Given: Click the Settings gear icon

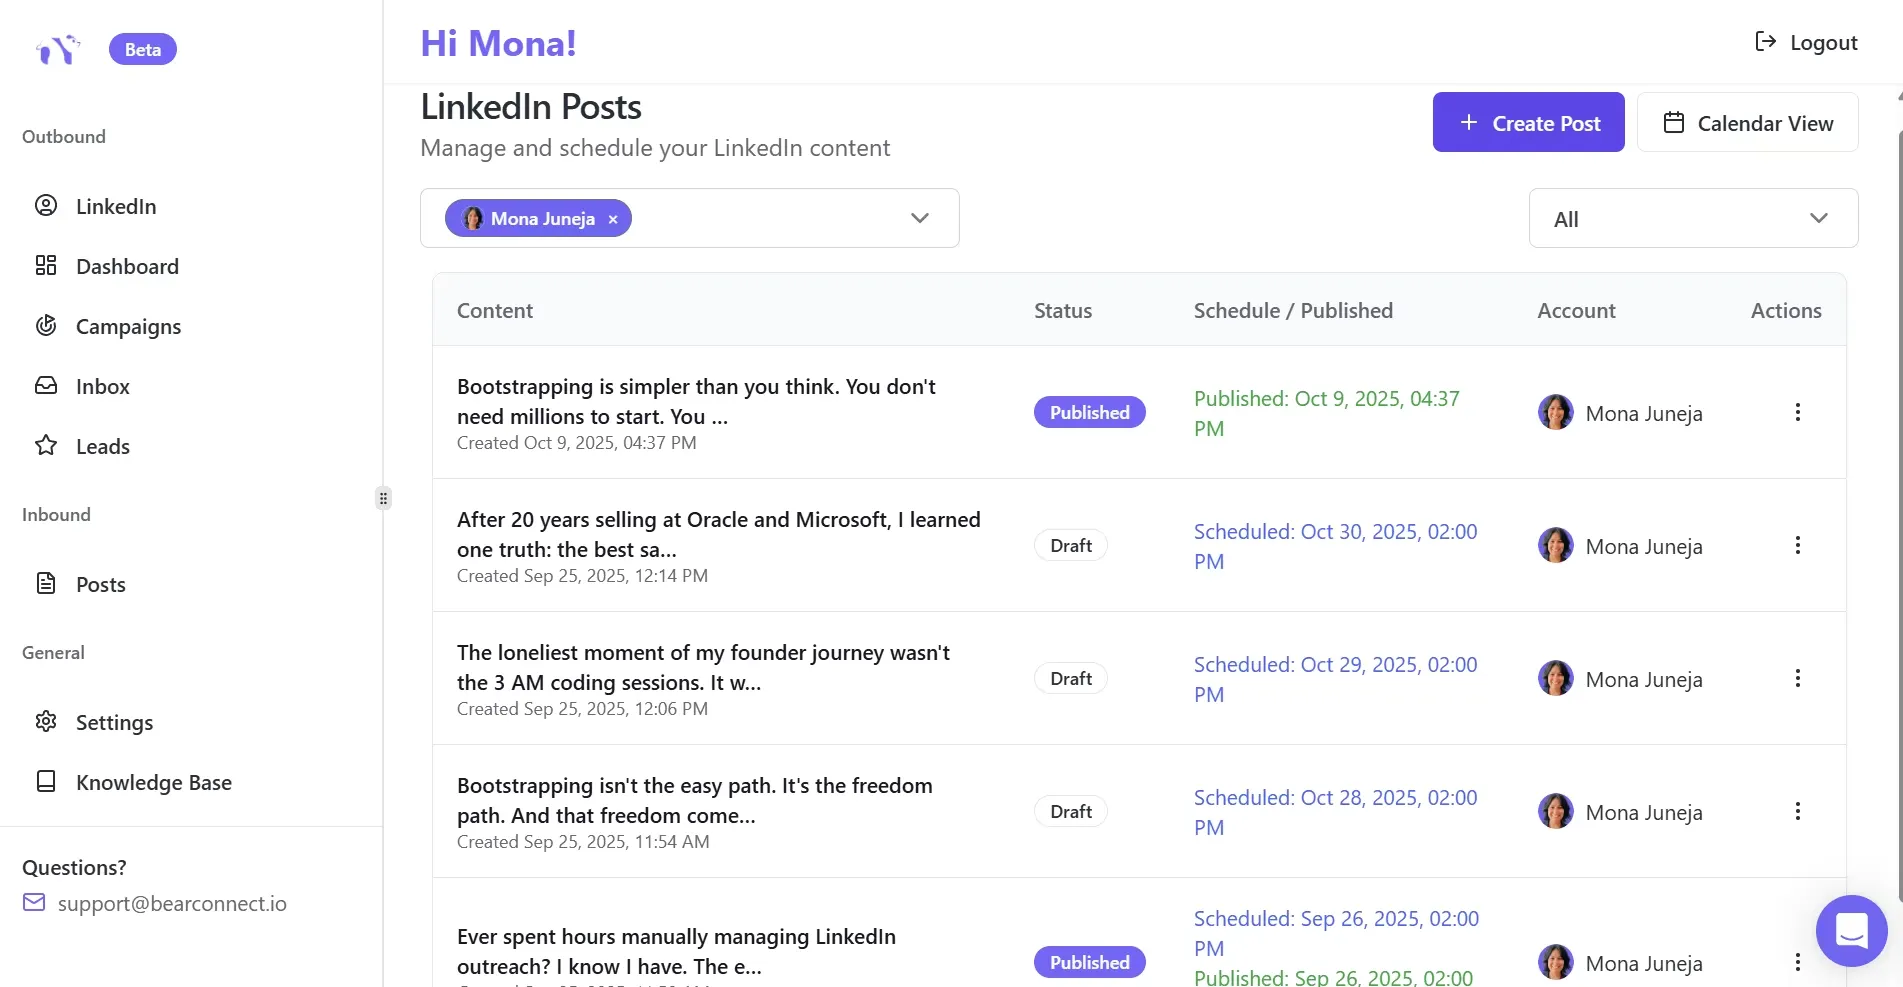Looking at the screenshot, I should (x=46, y=722).
